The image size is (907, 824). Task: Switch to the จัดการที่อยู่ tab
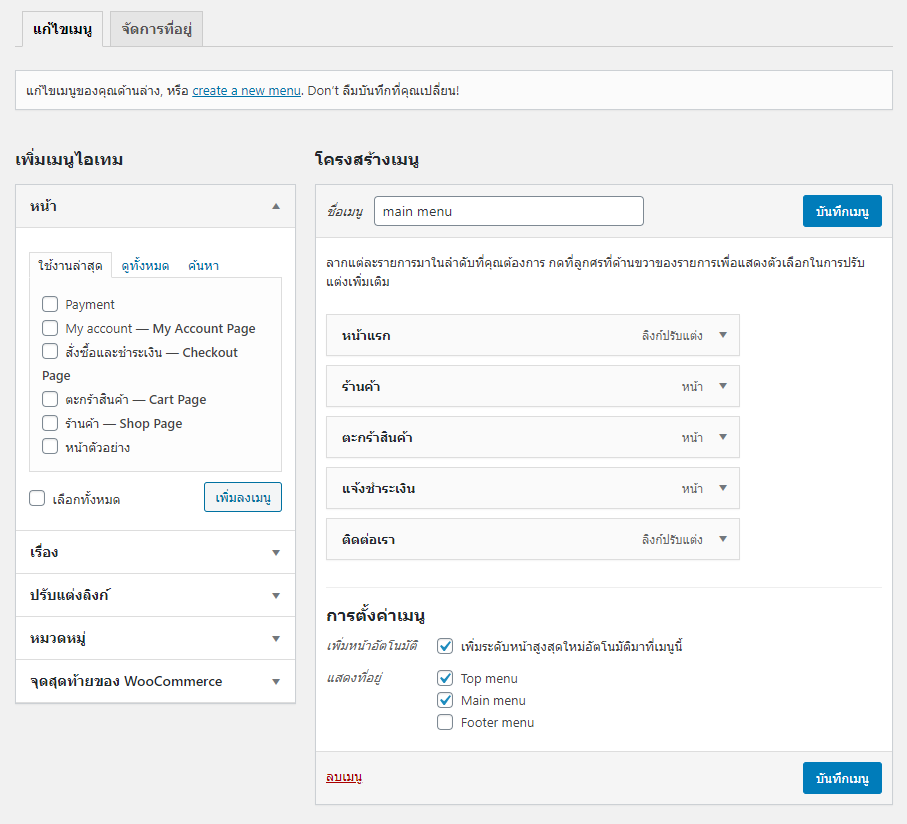[156, 29]
